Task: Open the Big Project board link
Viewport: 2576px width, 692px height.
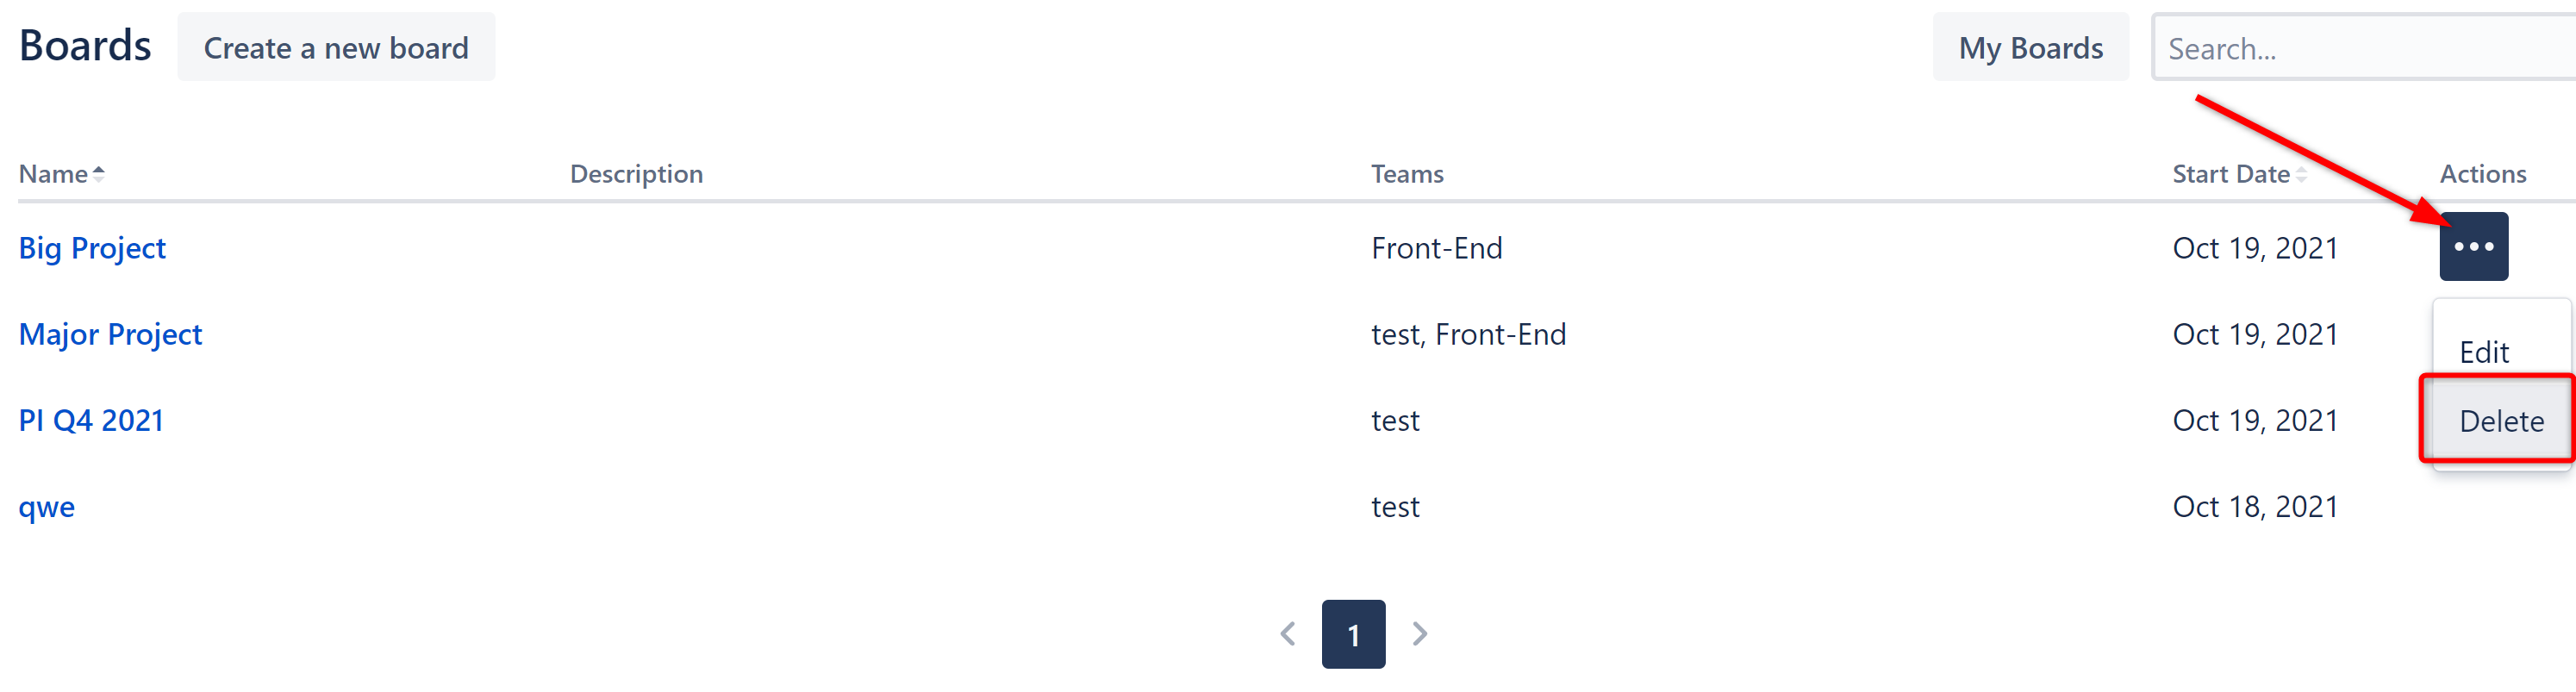Action: click(92, 248)
